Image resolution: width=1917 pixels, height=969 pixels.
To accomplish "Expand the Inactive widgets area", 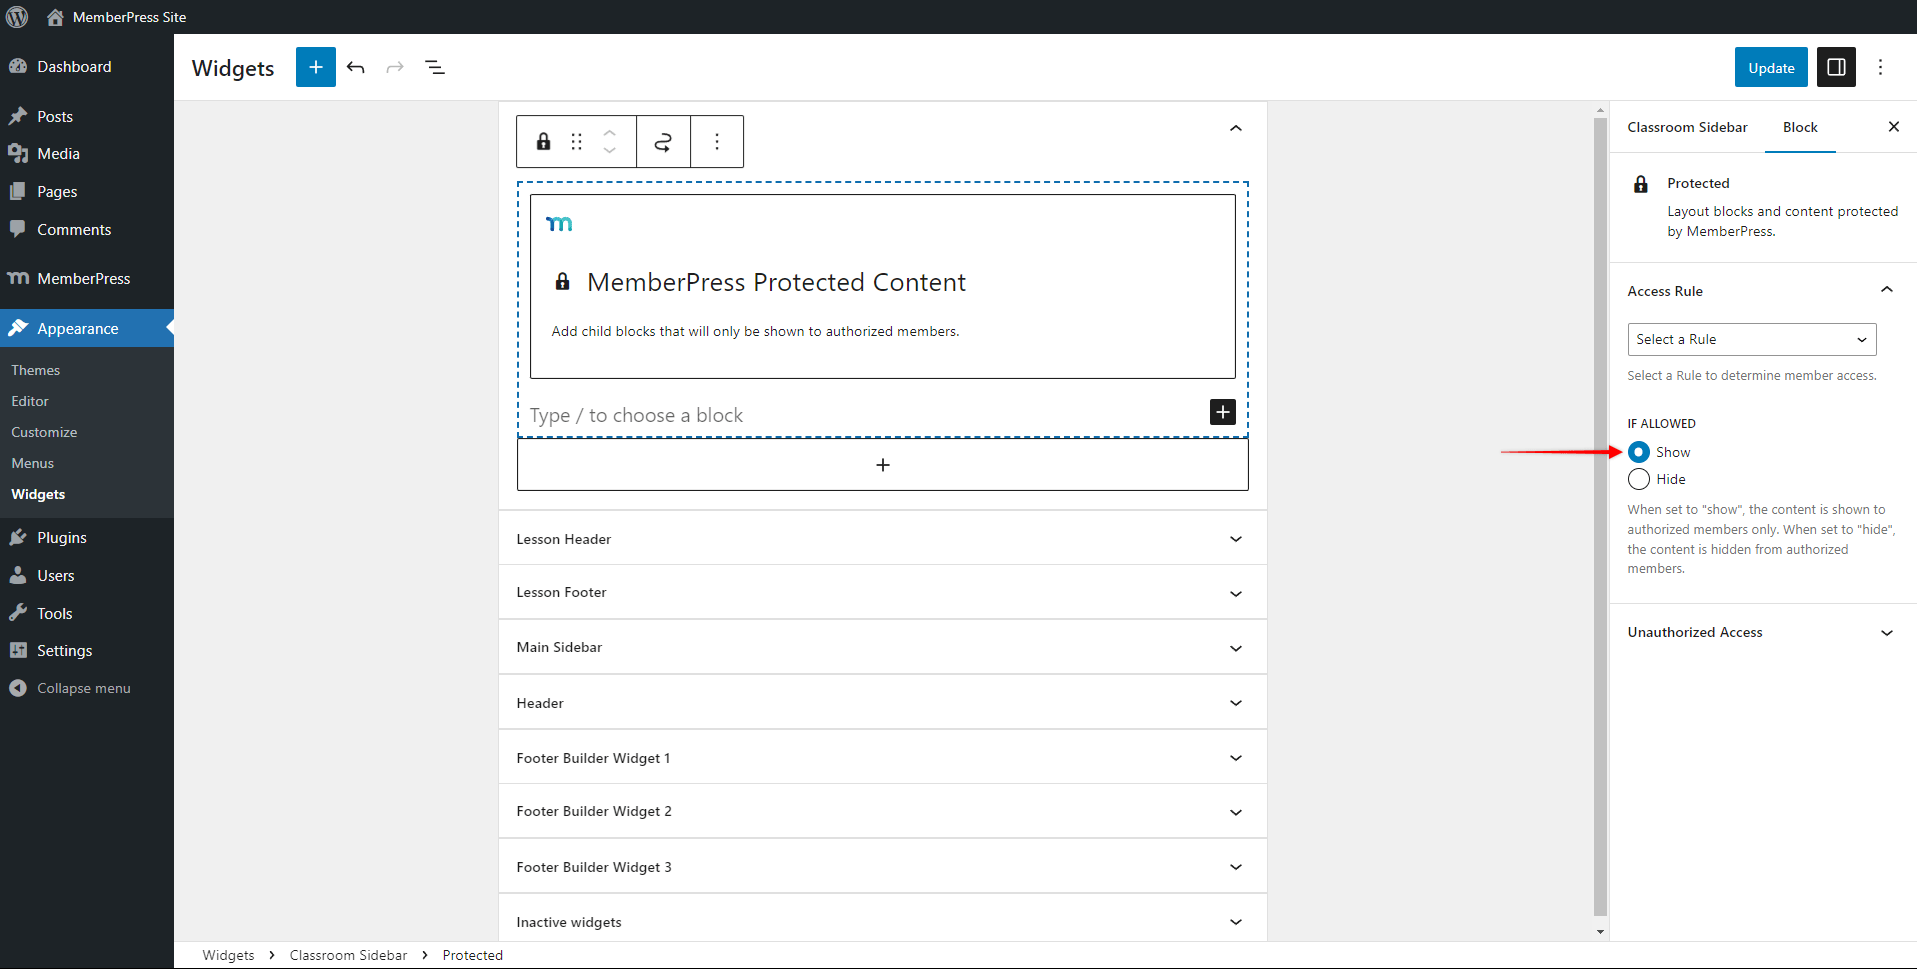I will point(1236,922).
